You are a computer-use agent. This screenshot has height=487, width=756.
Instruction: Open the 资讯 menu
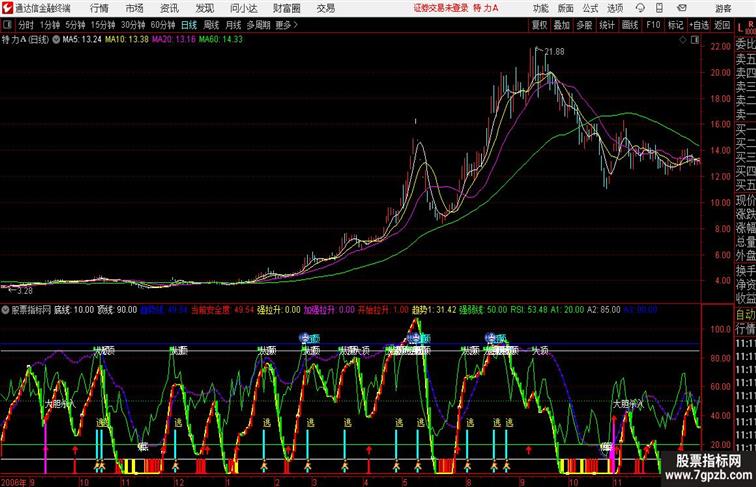point(169,8)
